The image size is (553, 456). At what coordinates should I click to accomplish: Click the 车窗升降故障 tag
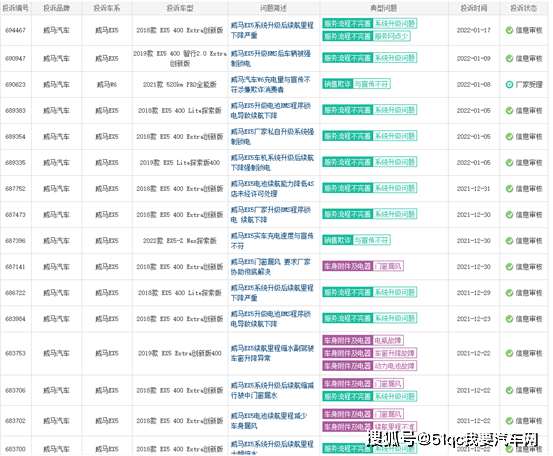[395, 353]
